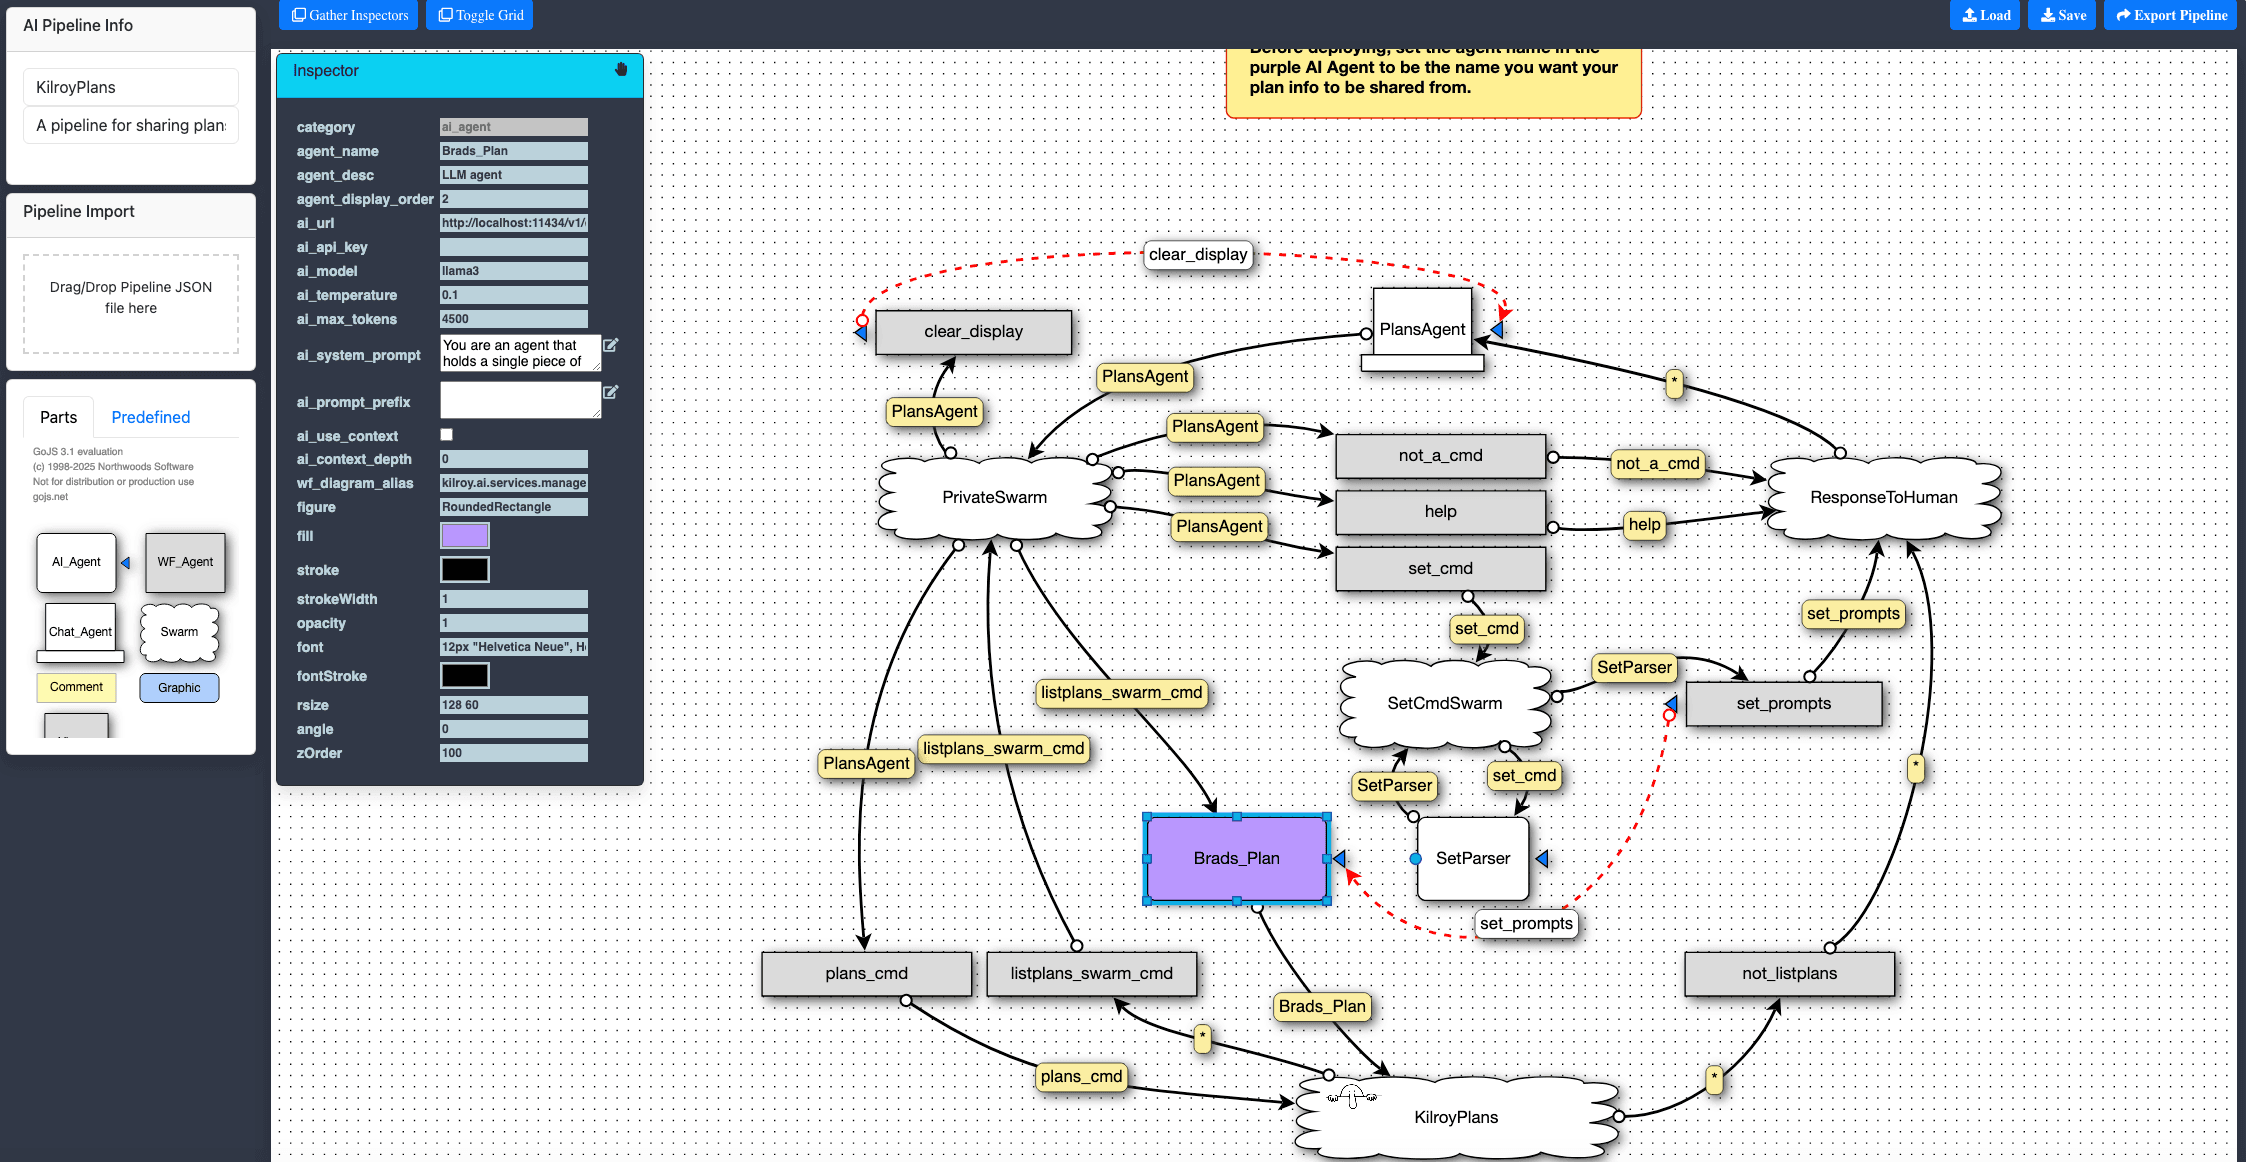Viewport: 2246px width, 1162px height.
Task: Select the Chat_Agent part in the palette
Action: click(80, 631)
